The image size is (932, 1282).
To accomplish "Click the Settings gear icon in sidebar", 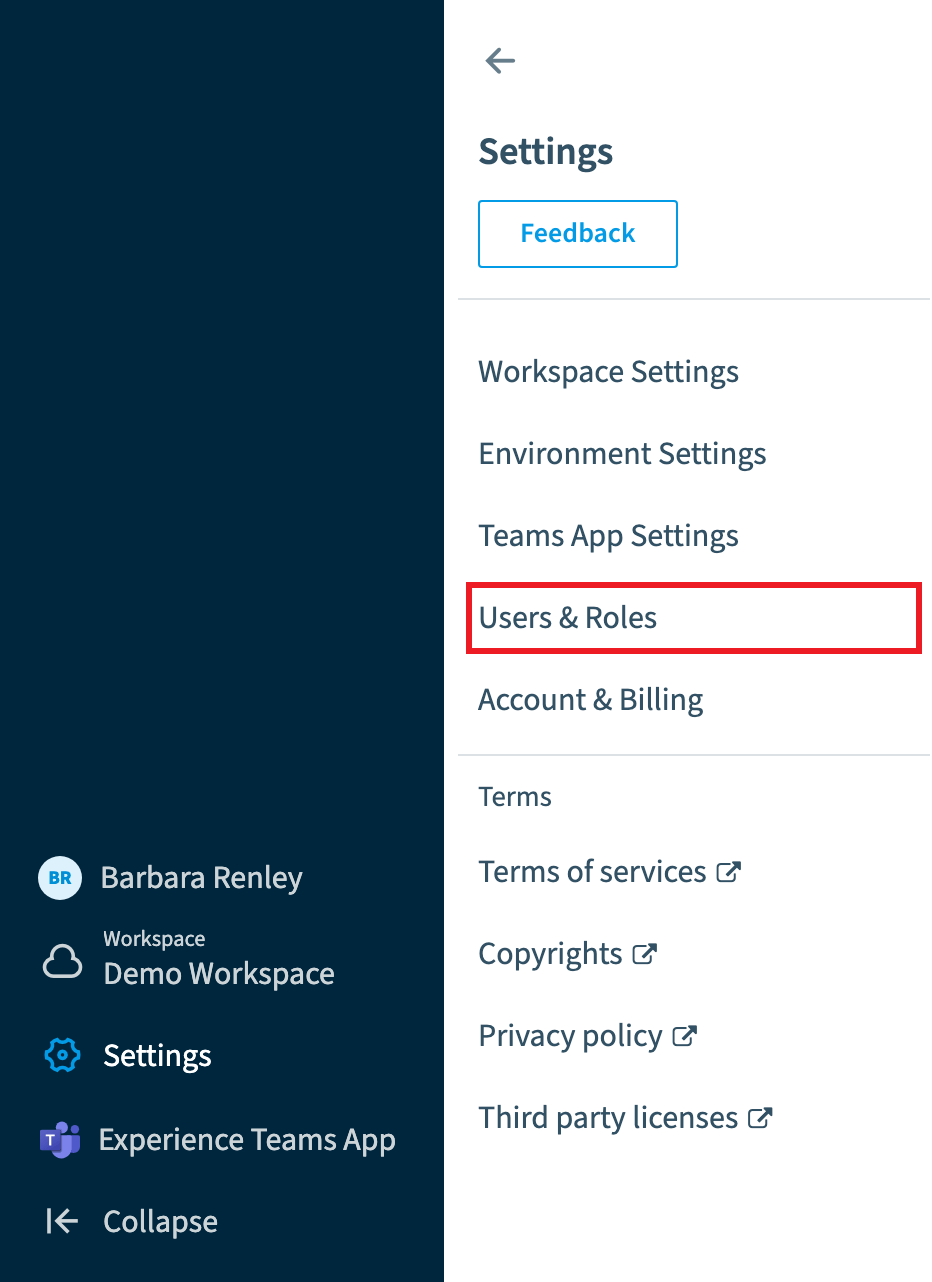I will click(62, 1056).
